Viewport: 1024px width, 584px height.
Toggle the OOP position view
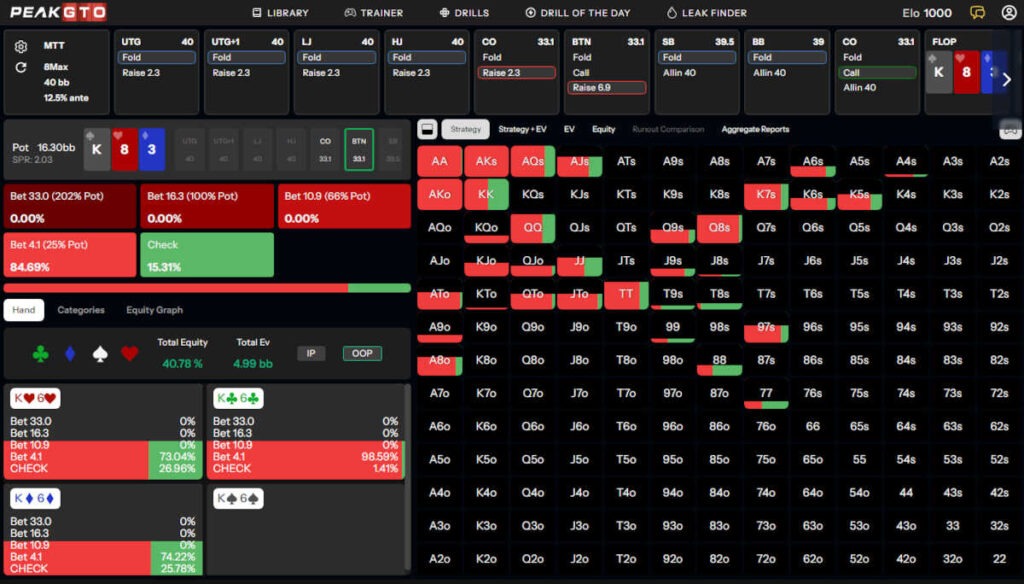[x=361, y=353]
